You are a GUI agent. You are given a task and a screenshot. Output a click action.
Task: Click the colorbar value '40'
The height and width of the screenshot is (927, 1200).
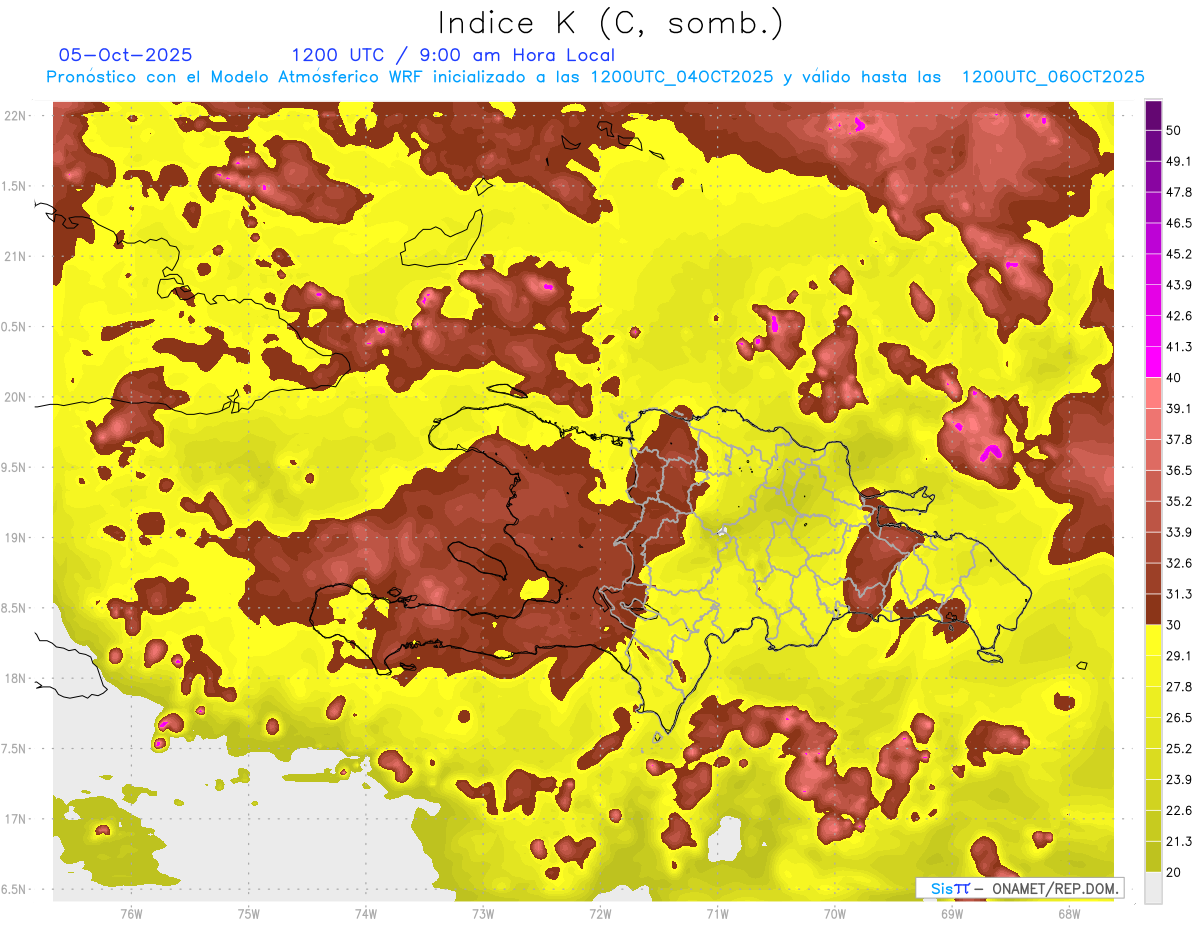(x=1173, y=377)
